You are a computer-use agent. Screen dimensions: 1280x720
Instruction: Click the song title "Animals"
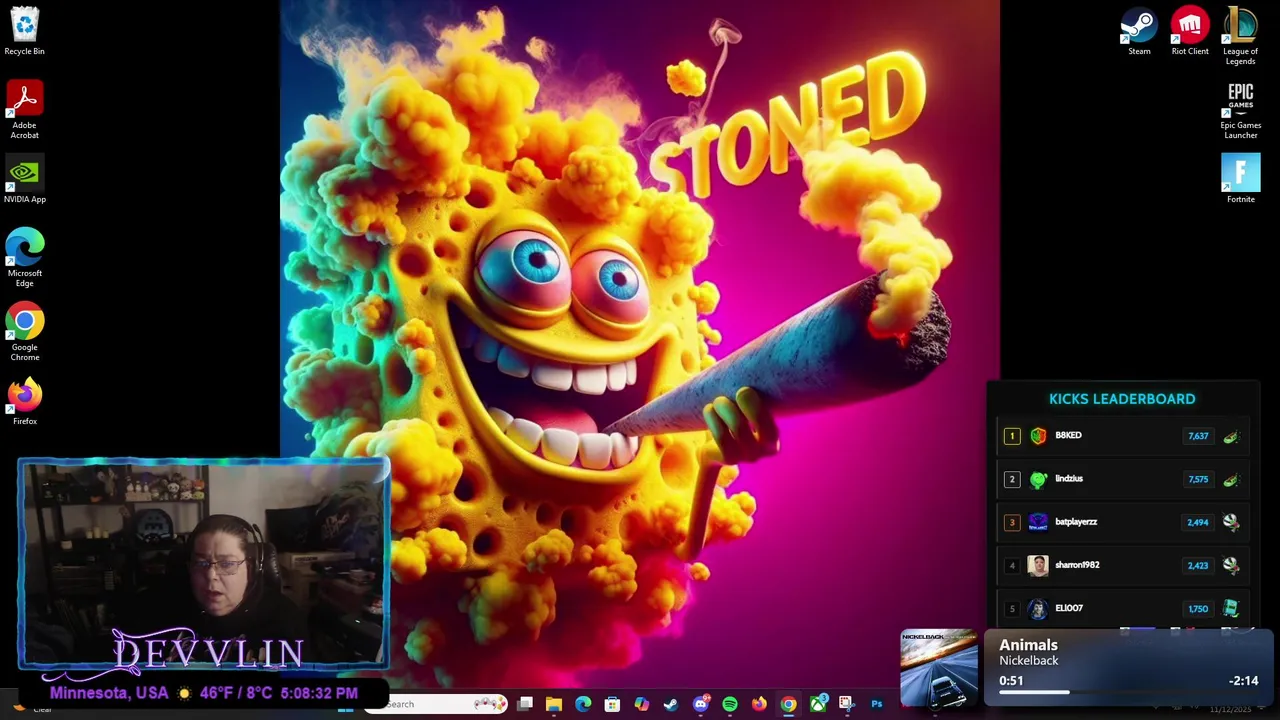tap(1028, 645)
